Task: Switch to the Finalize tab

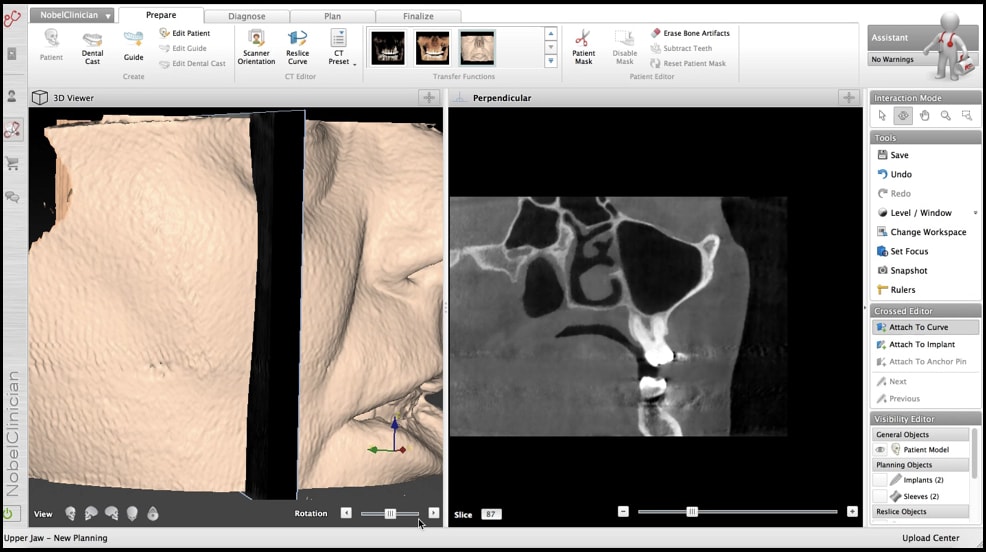Action: click(x=418, y=16)
